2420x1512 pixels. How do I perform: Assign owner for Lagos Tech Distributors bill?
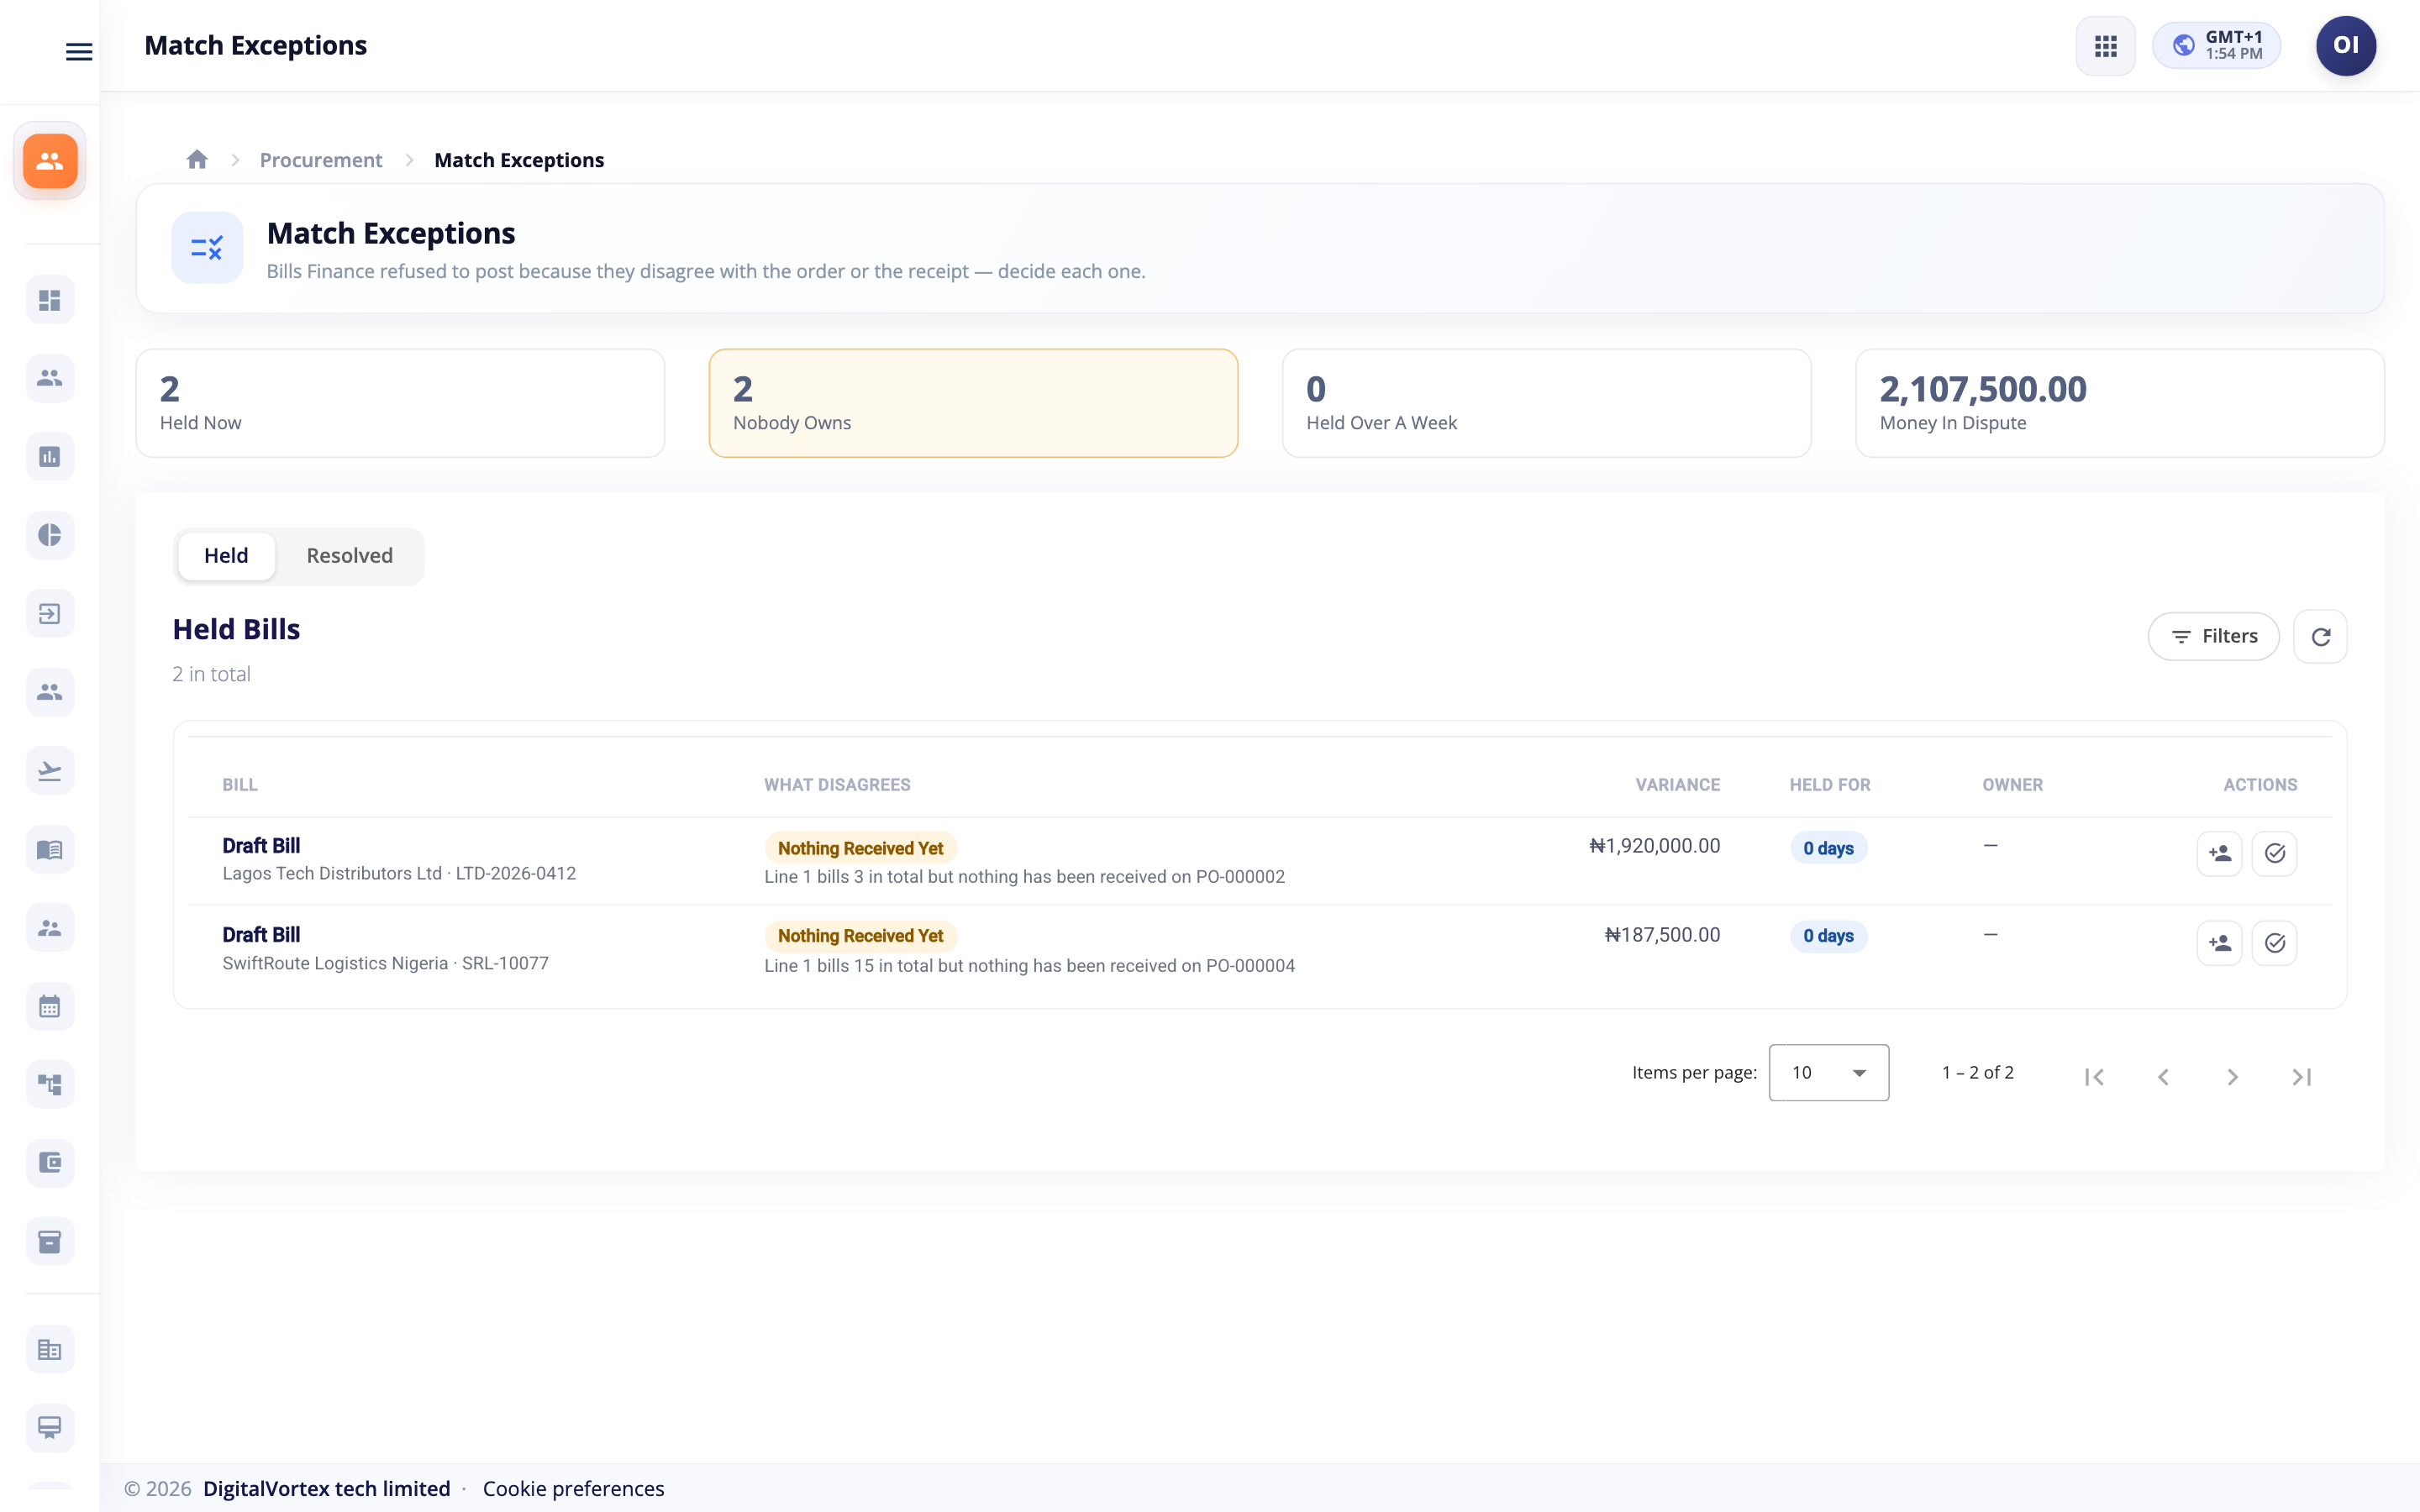tap(2219, 853)
